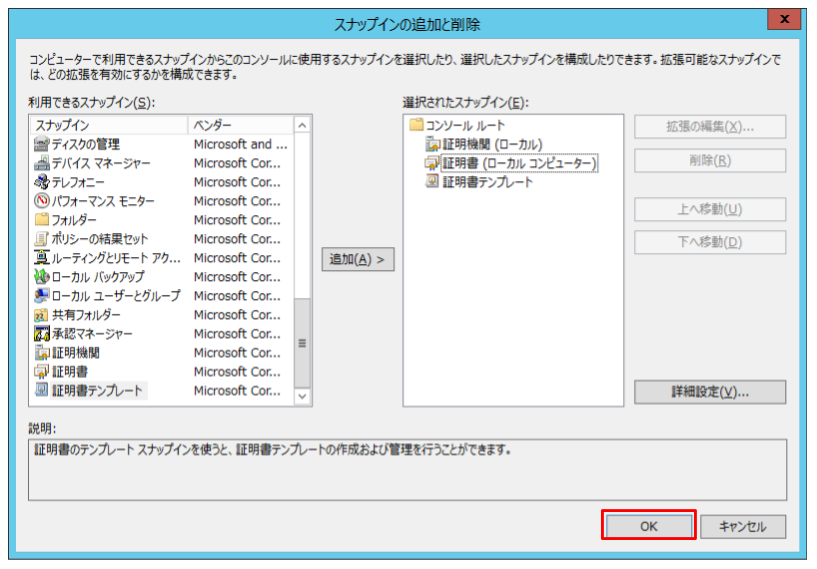This screenshot has height=569, width=817.
Task: Click the 証明書 icon in available snap-ins
Action: click(42, 372)
